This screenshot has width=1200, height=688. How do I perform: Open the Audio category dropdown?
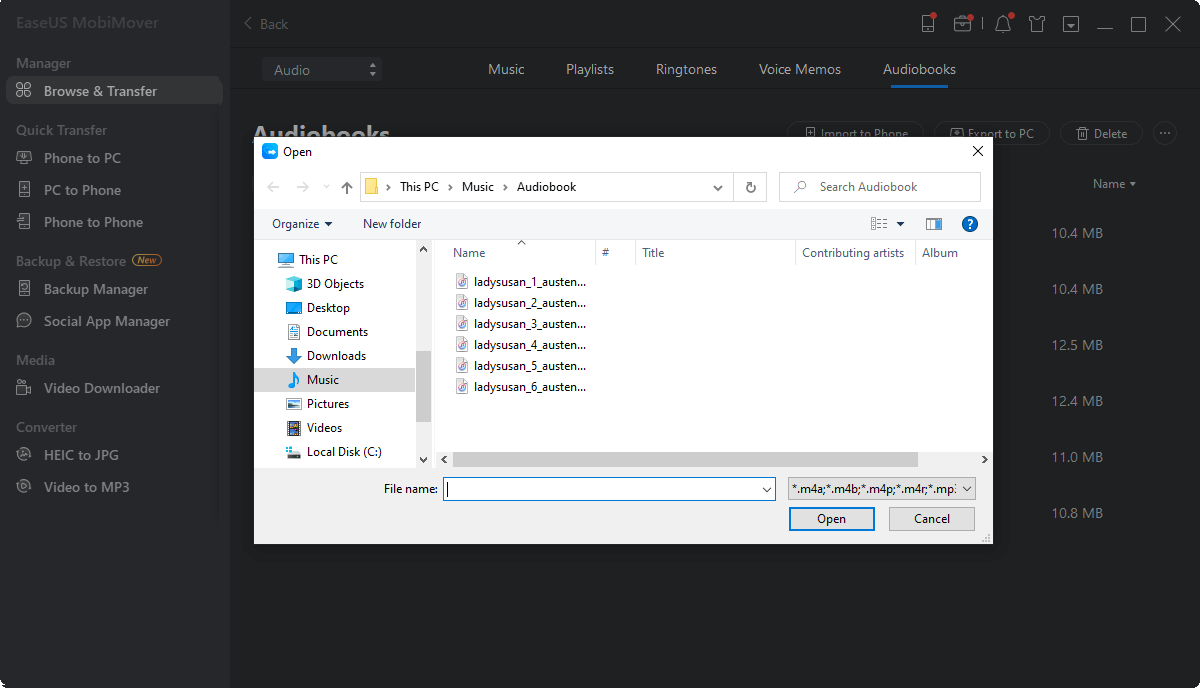pyautogui.click(x=322, y=70)
